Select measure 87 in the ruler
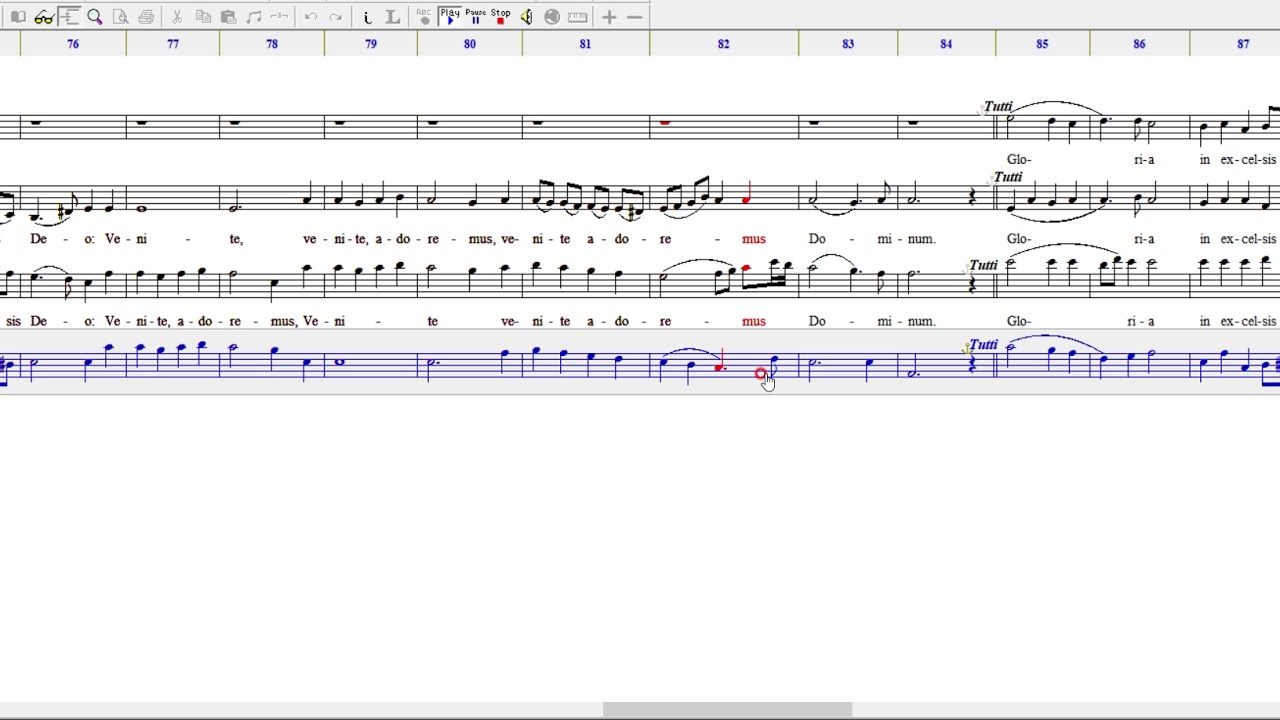 pyautogui.click(x=1243, y=44)
